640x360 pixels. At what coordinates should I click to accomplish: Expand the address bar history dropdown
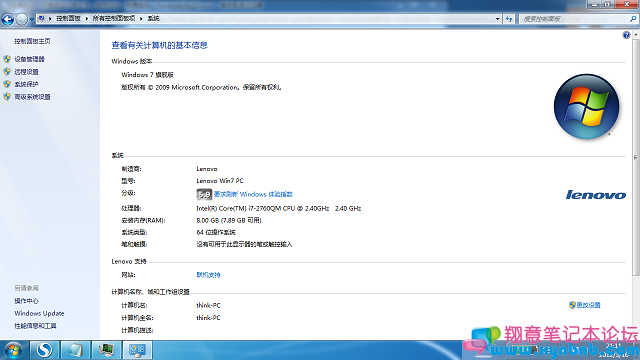[497, 19]
